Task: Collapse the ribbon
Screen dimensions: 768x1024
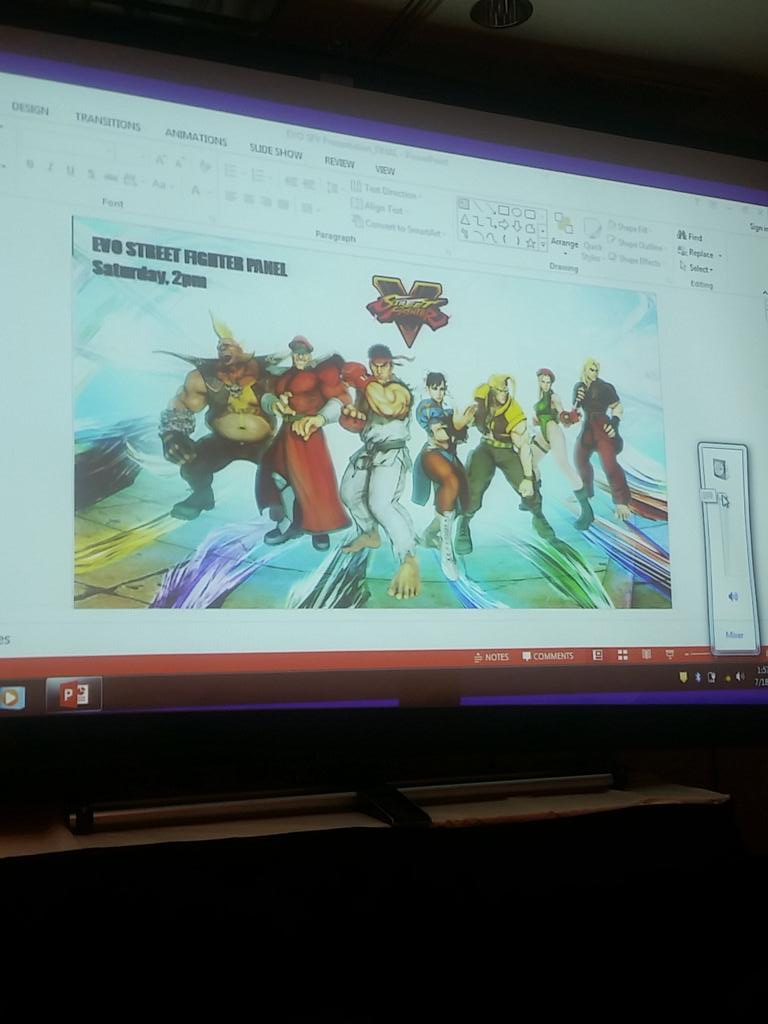Action: click(764, 291)
